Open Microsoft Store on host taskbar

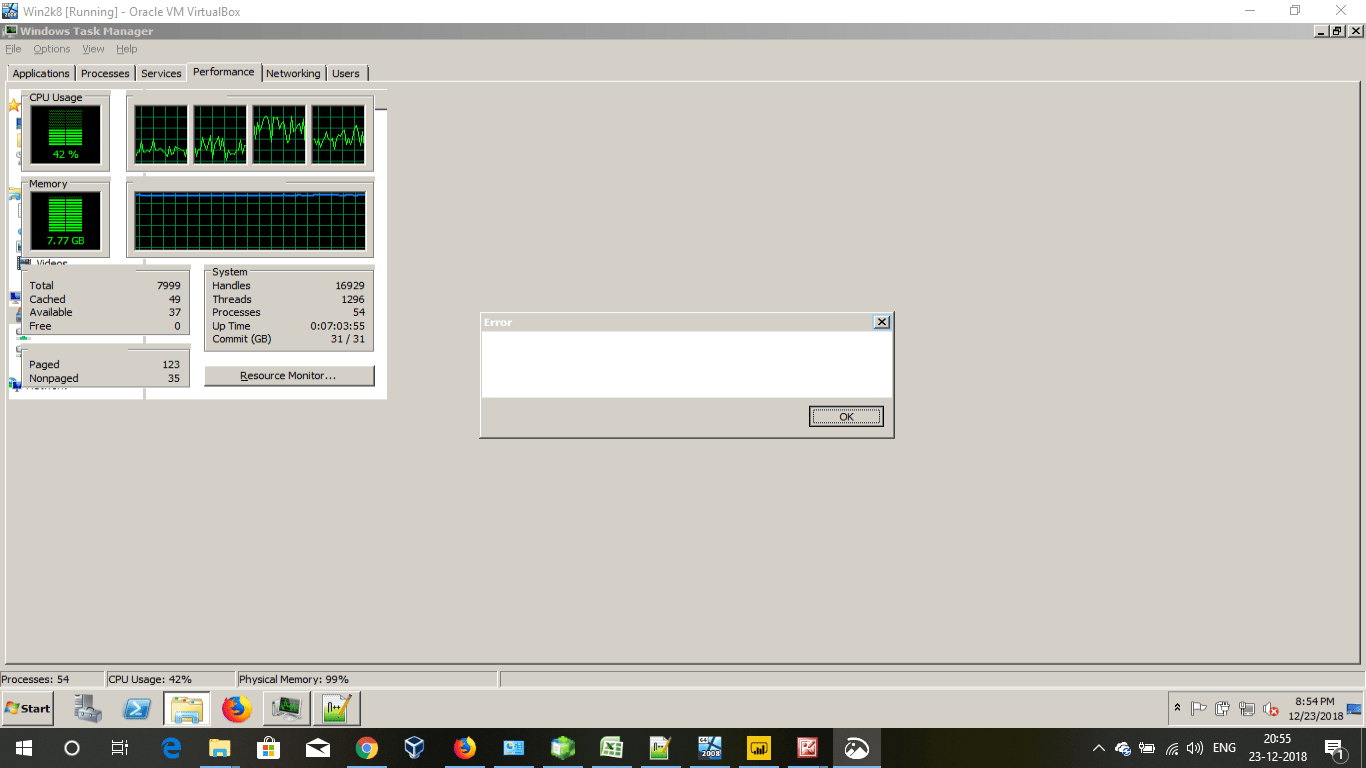[x=268, y=748]
